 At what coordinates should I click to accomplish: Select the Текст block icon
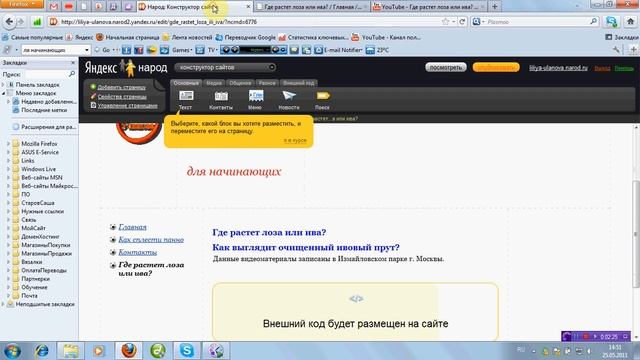[x=186, y=96]
